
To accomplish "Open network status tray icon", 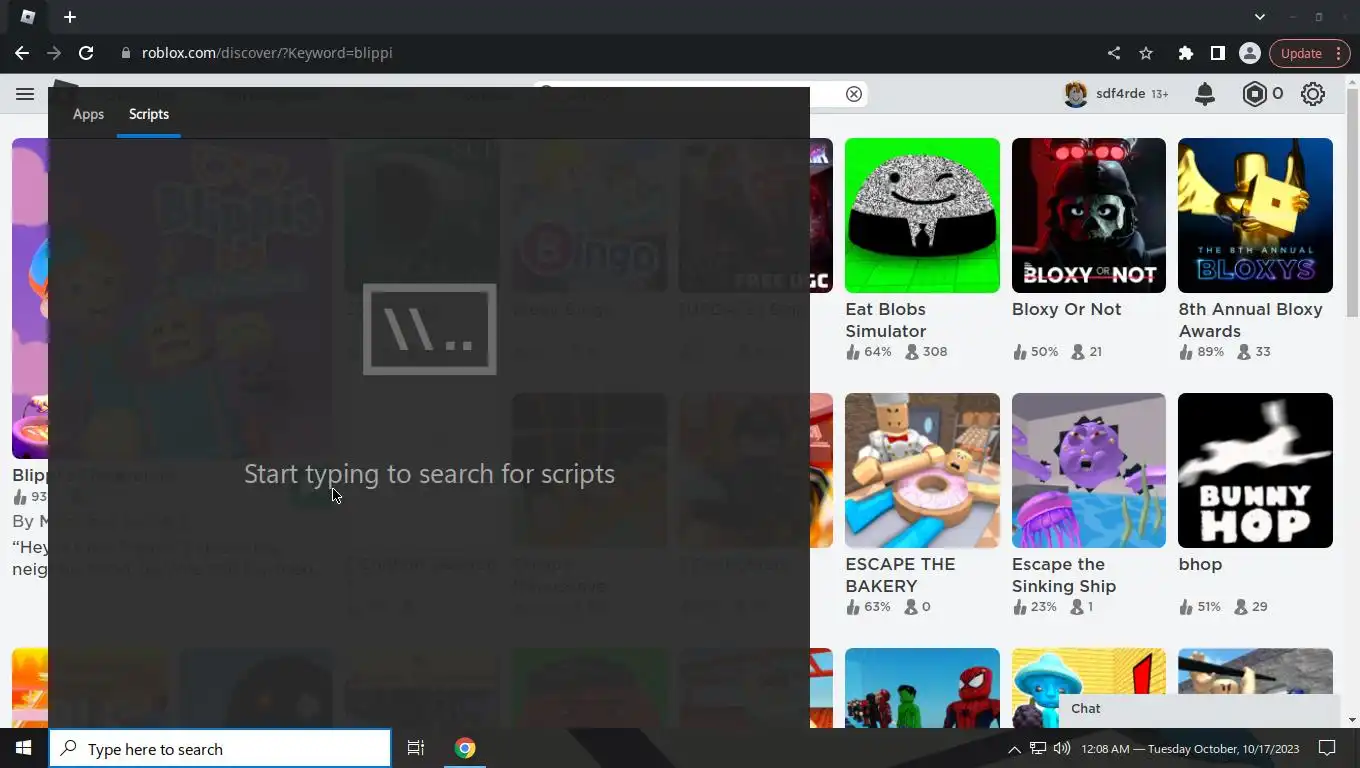I will 1038,748.
